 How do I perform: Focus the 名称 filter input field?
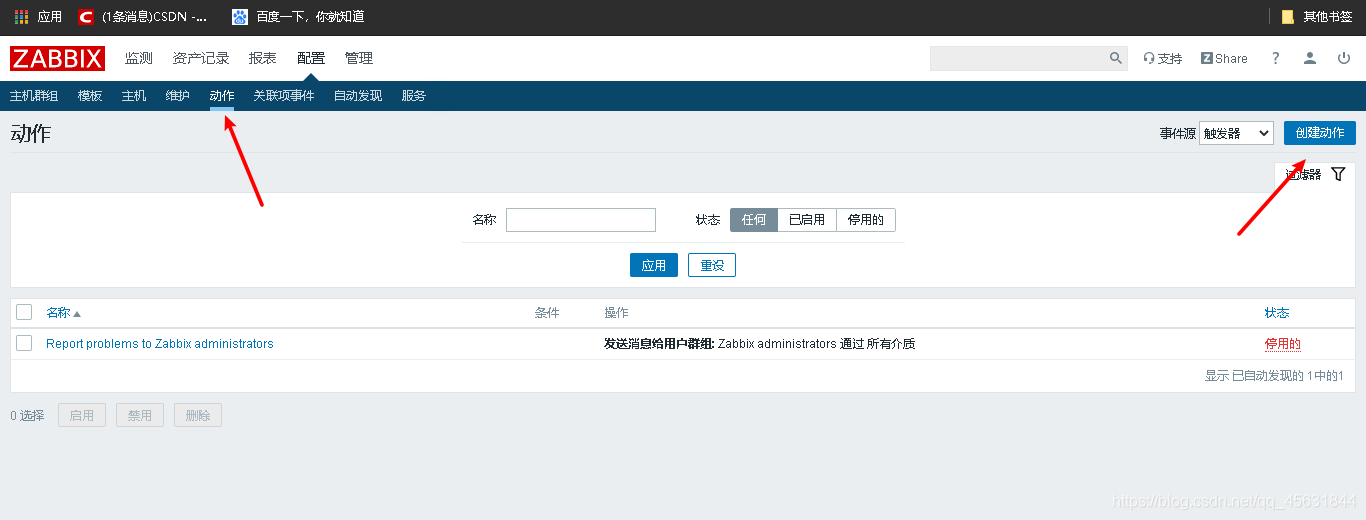tap(581, 220)
